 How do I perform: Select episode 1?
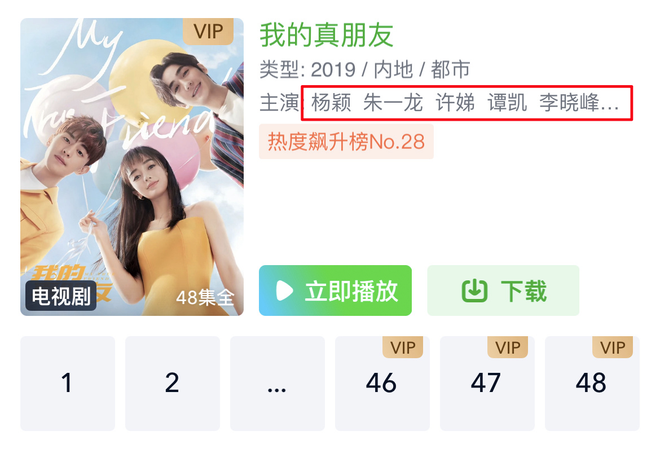click(x=68, y=383)
